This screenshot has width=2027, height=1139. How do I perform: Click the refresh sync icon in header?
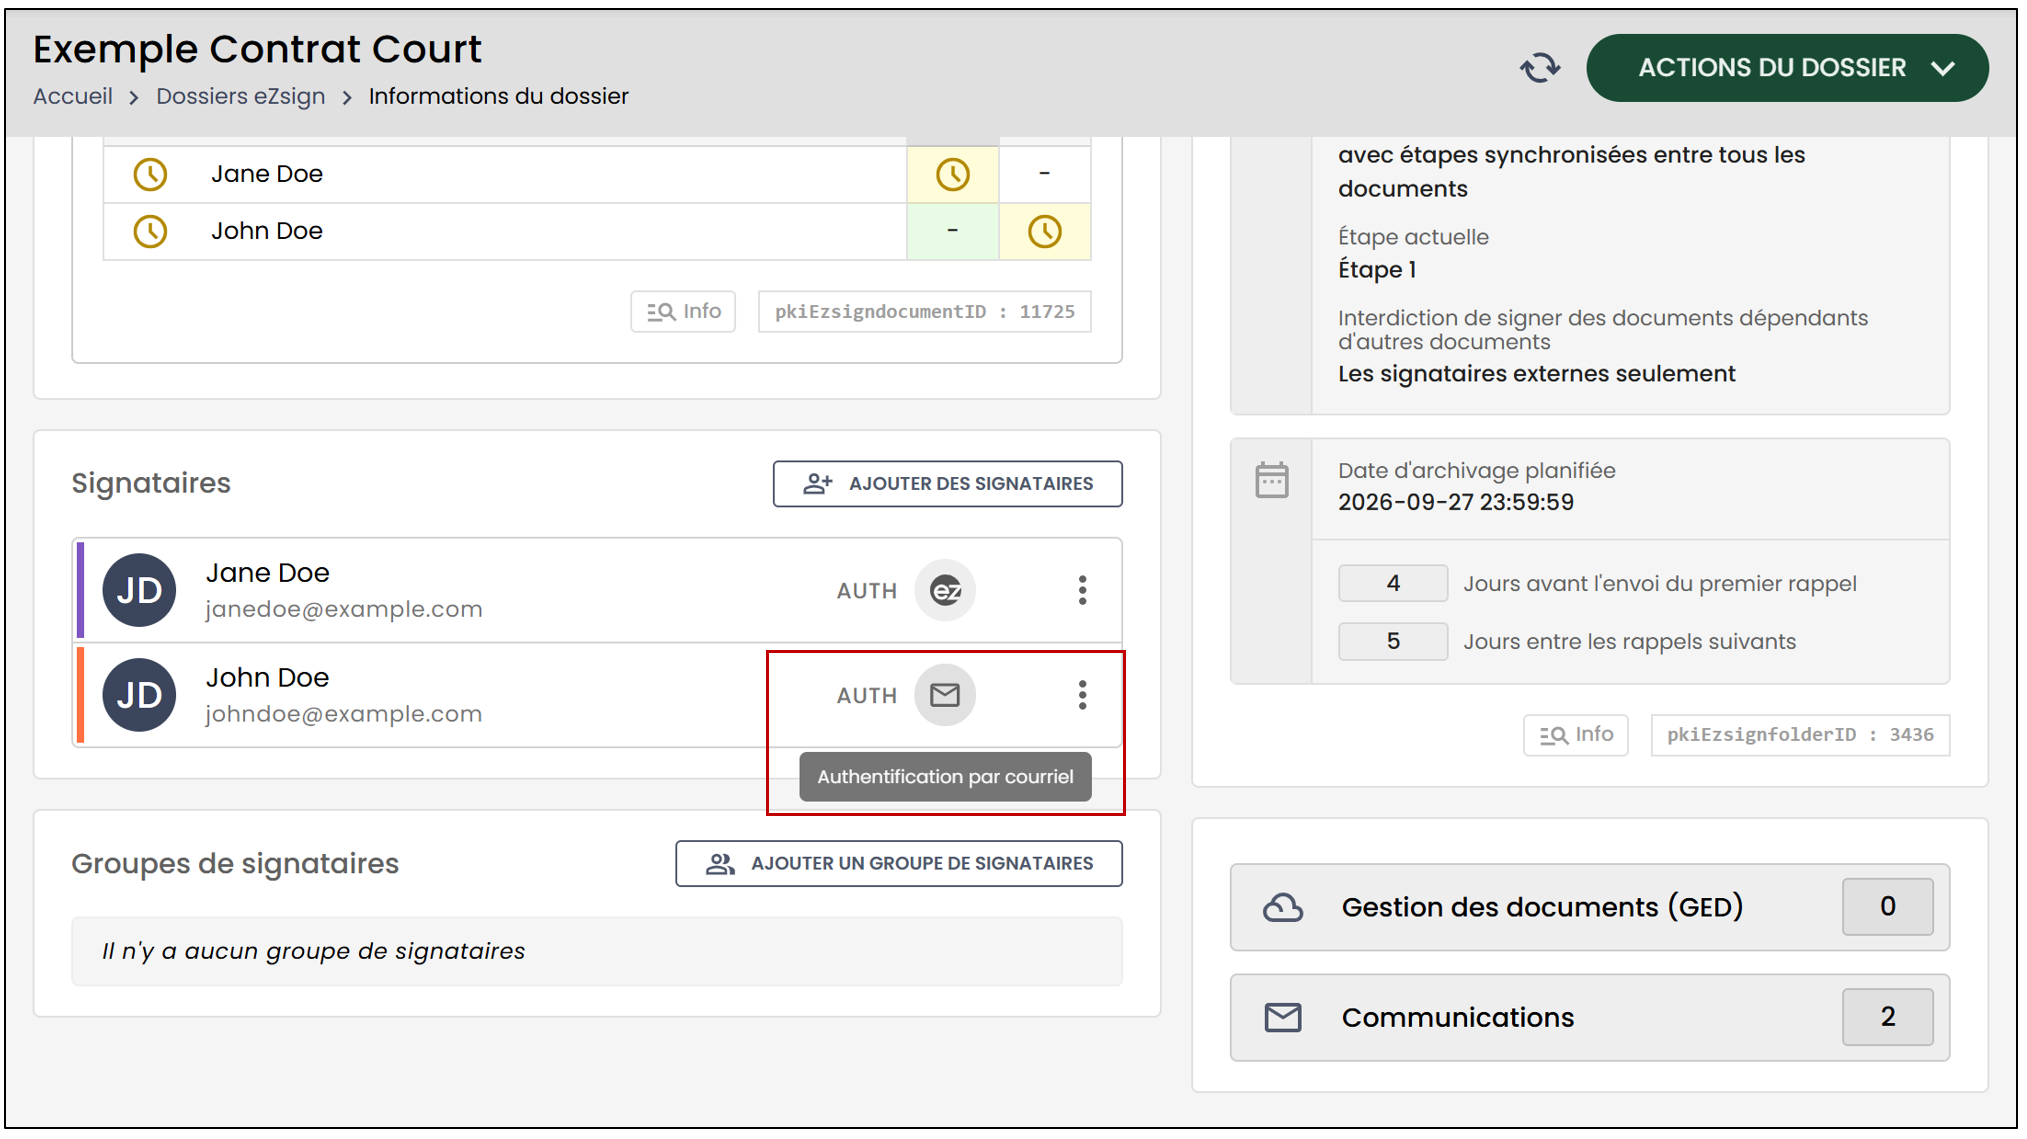(1540, 68)
